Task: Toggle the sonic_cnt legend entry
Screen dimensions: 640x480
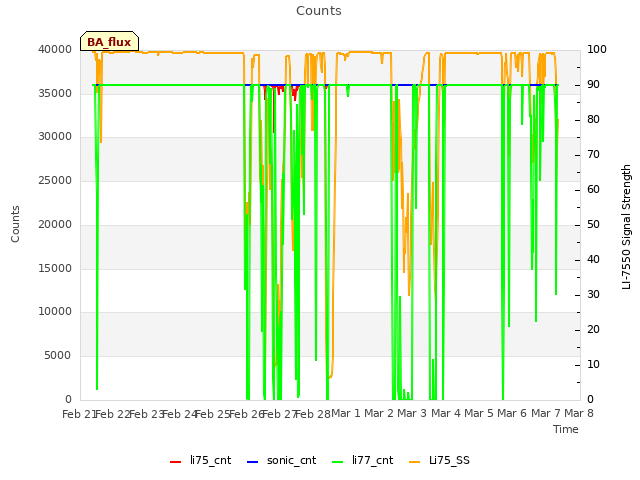Action: (x=282, y=461)
